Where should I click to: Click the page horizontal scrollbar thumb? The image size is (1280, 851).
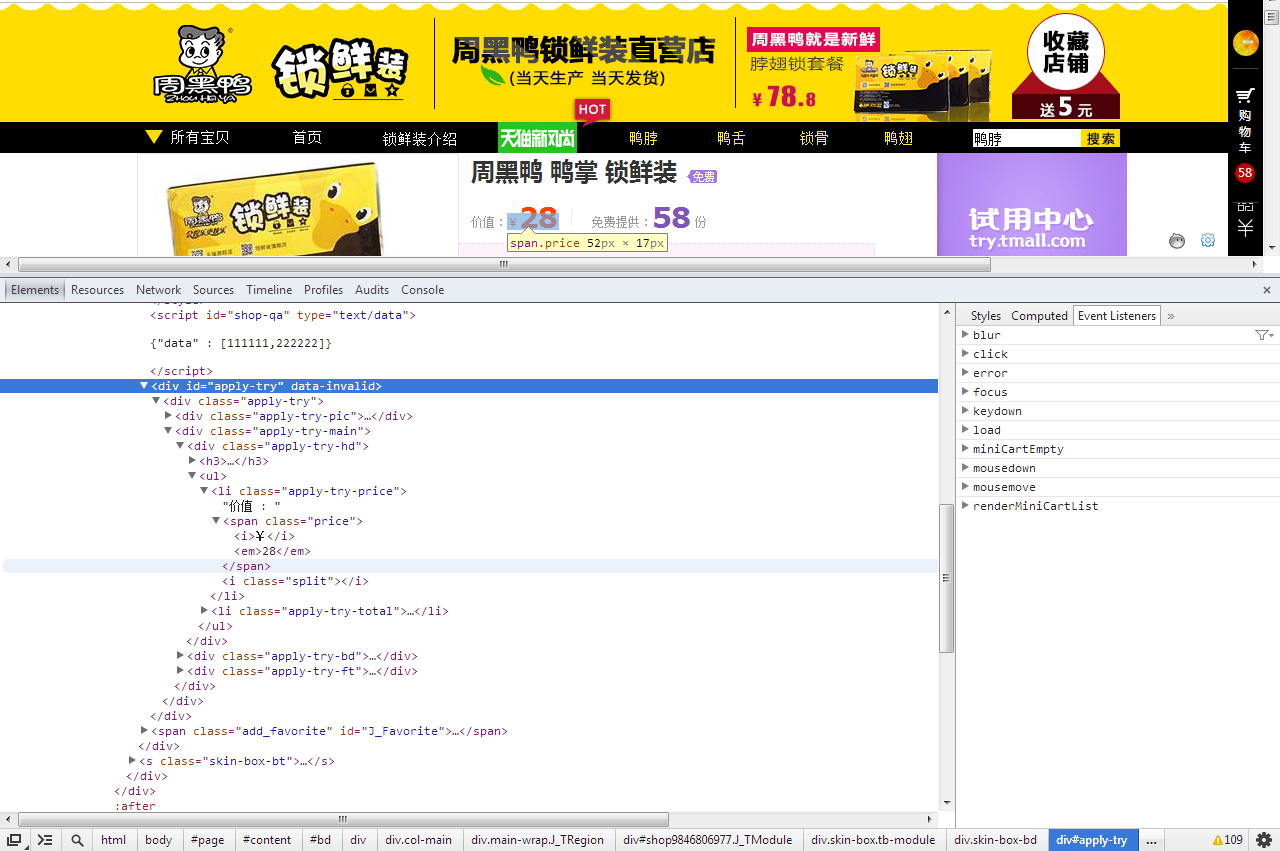click(504, 265)
